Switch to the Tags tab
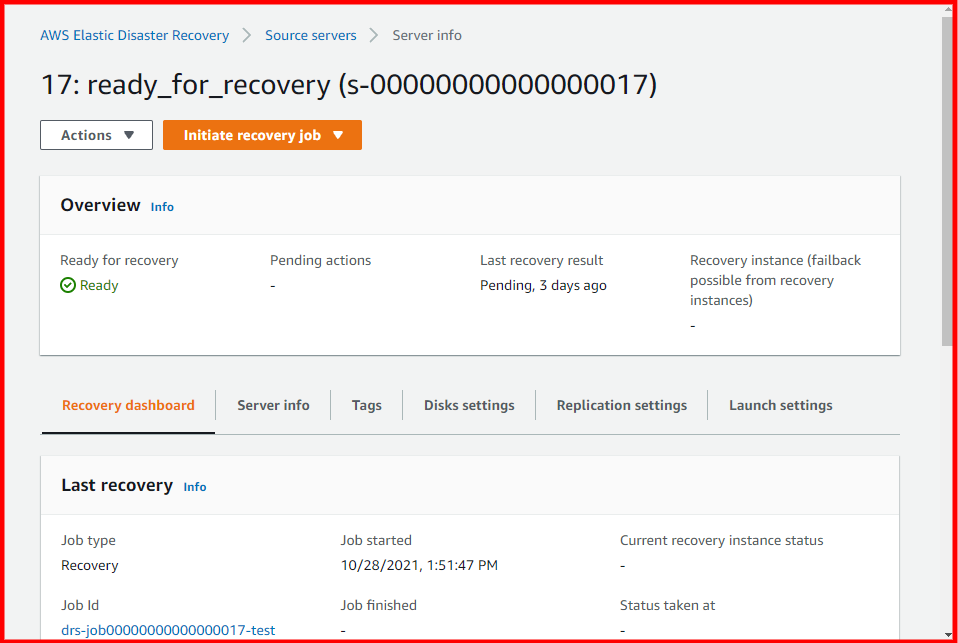The width and height of the screenshot is (958, 643). pyautogui.click(x=367, y=405)
